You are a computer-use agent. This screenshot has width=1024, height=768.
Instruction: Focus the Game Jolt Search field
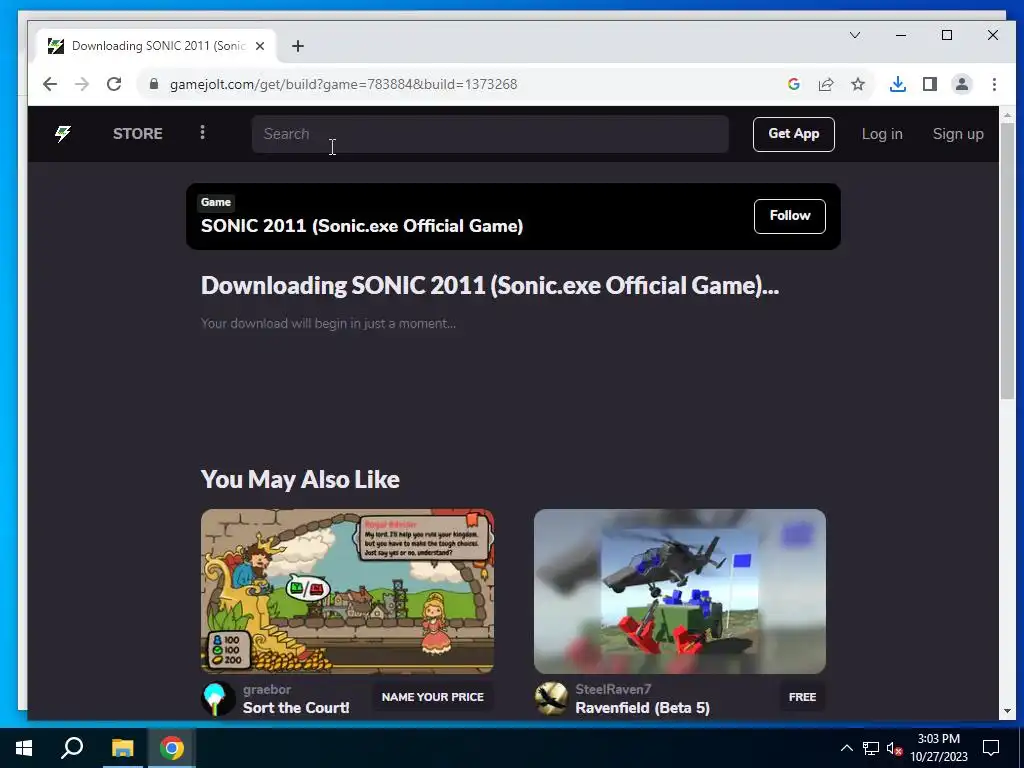490,134
